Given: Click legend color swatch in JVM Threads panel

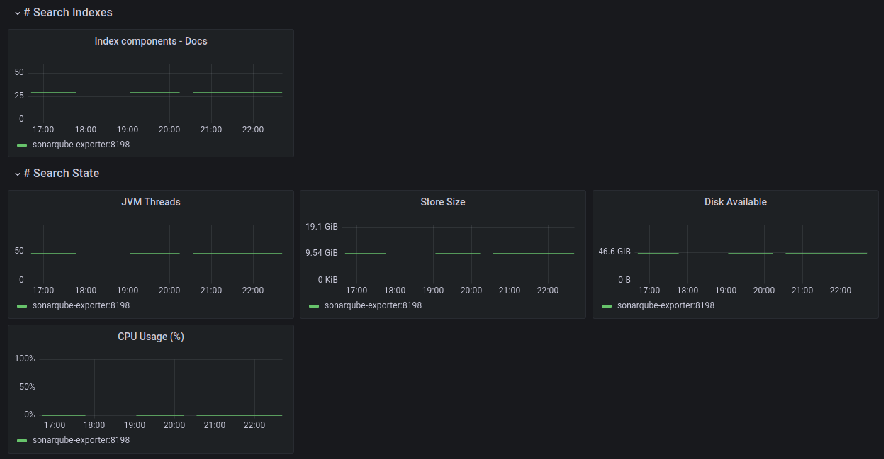Looking at the screenshot, I should pyautogui.click(x=22, y=305).
